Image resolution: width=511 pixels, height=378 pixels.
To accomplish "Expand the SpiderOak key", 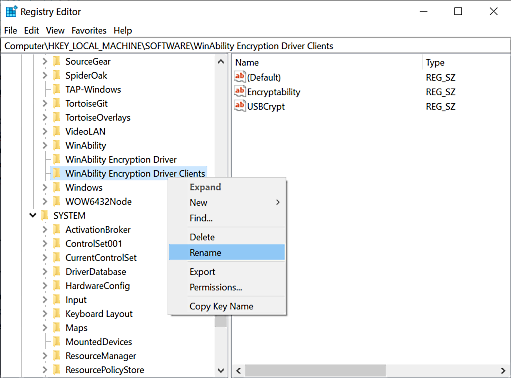I will (x=45, y=75).
